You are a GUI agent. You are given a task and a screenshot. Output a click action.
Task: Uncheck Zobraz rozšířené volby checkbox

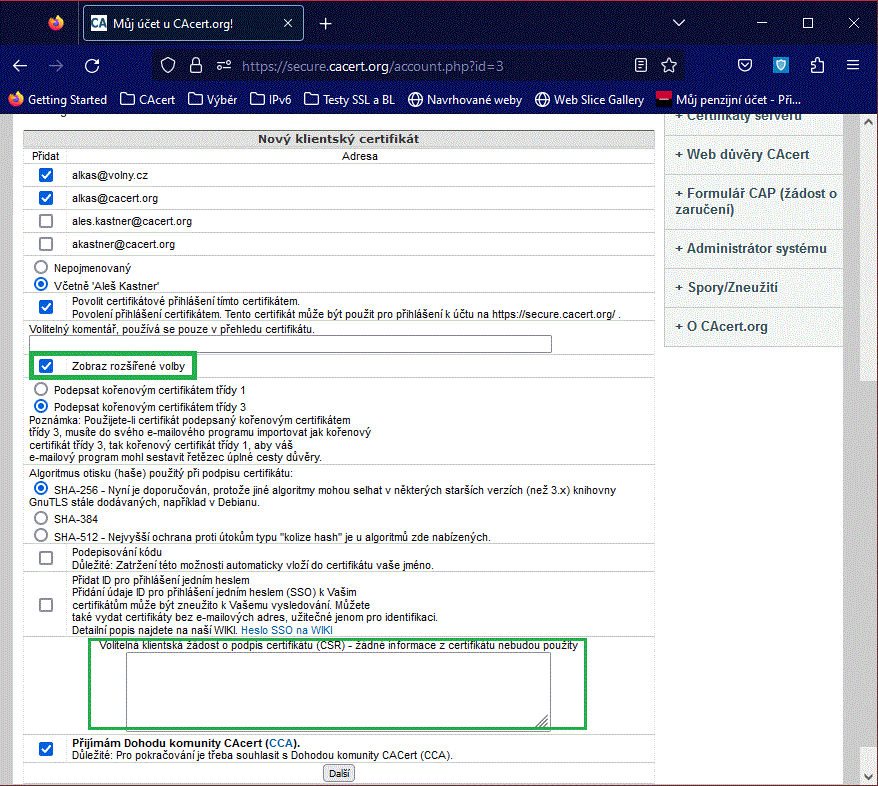[46, 366]
